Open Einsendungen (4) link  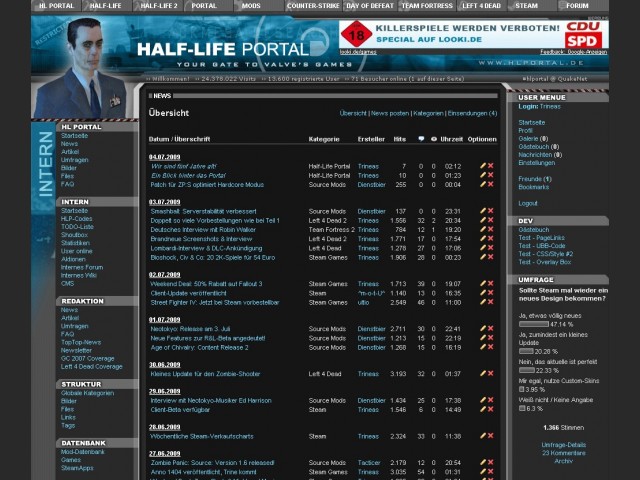click(x=472, y=113)
